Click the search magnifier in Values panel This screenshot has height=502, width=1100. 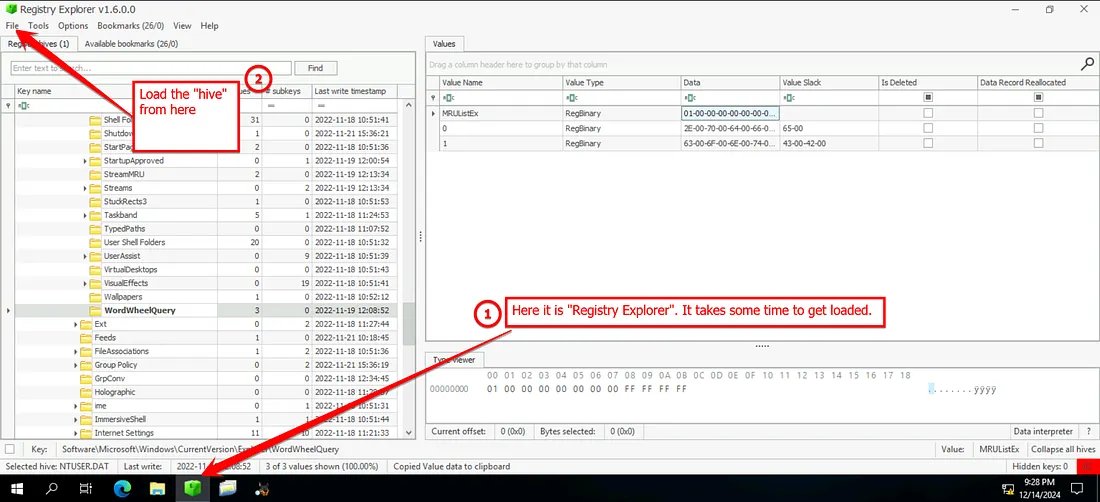click(1086, 62)
